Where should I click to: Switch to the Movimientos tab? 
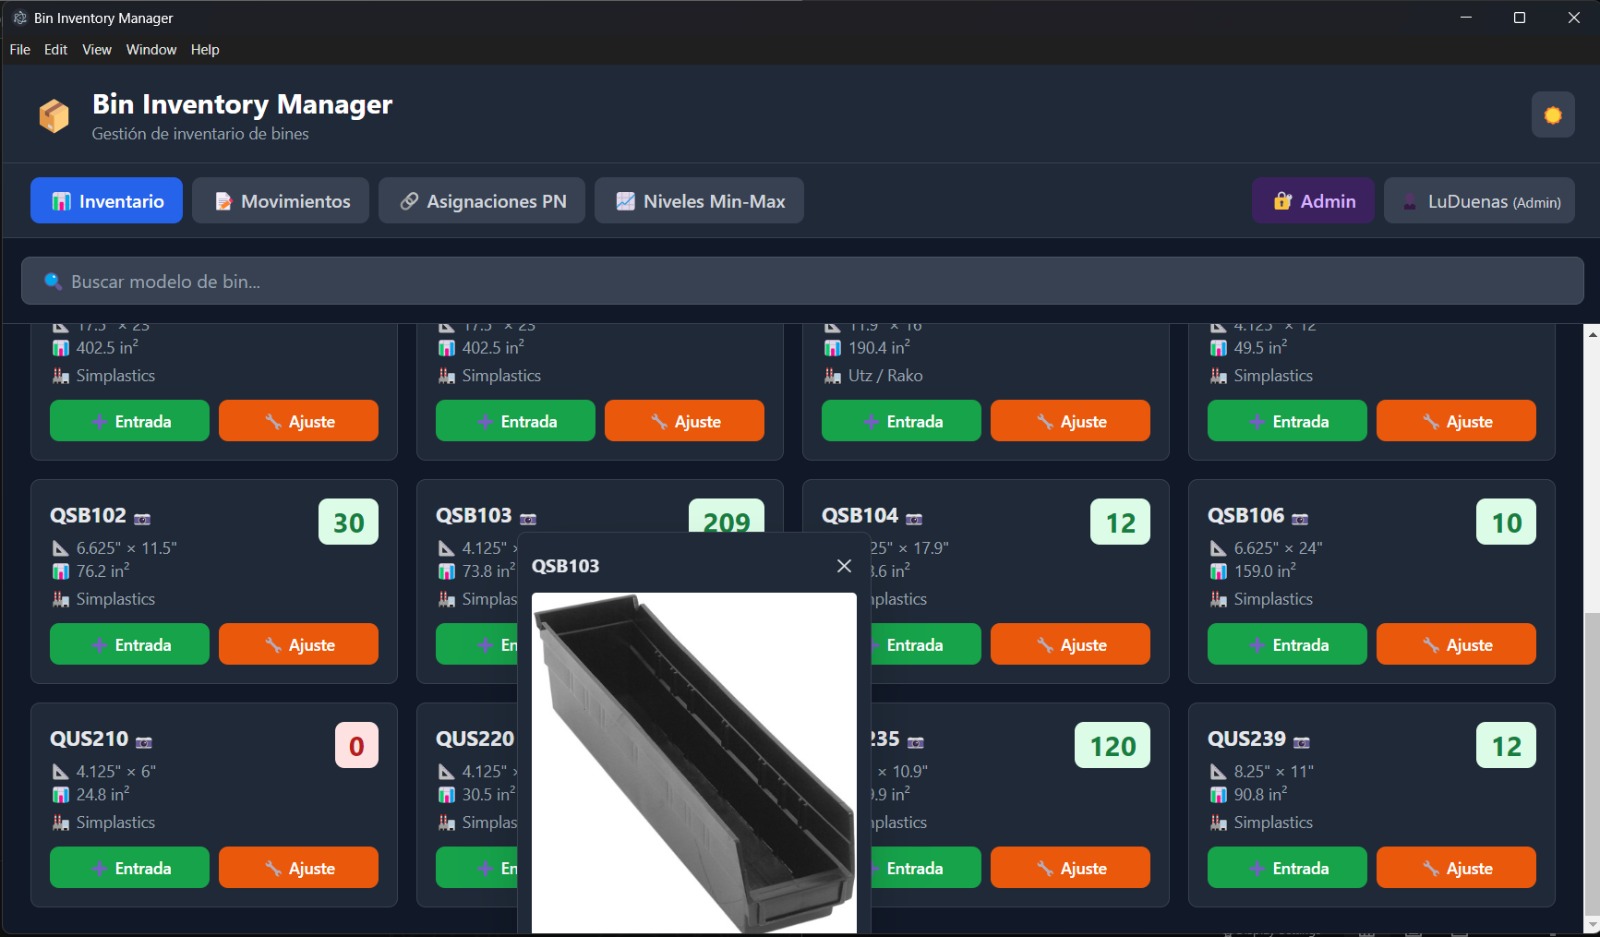[280, 200]
